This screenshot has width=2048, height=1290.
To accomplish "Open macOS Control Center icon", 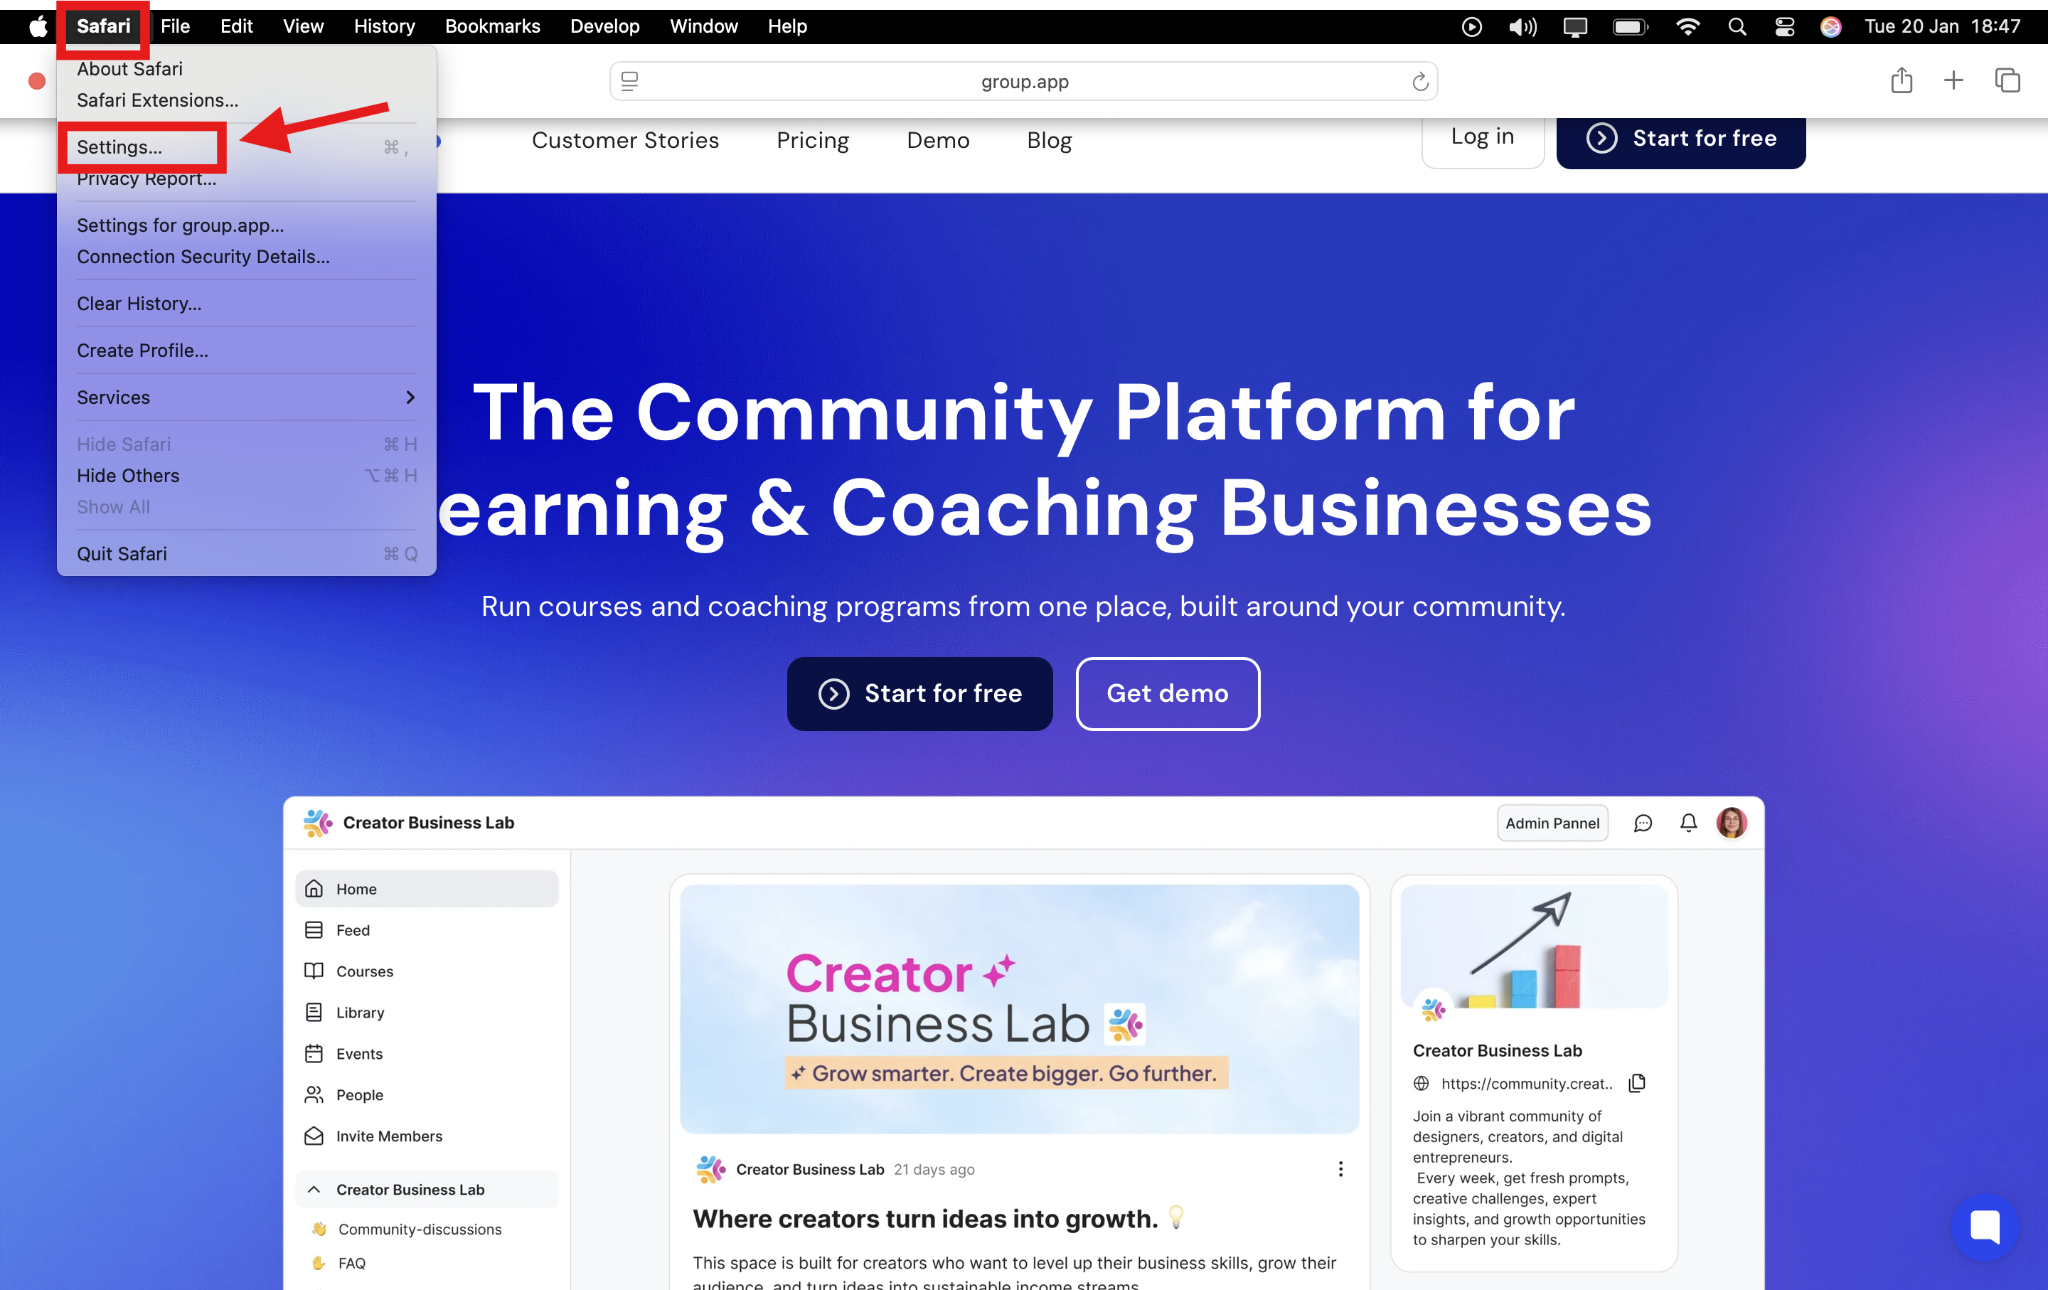I will point(1785,27).
